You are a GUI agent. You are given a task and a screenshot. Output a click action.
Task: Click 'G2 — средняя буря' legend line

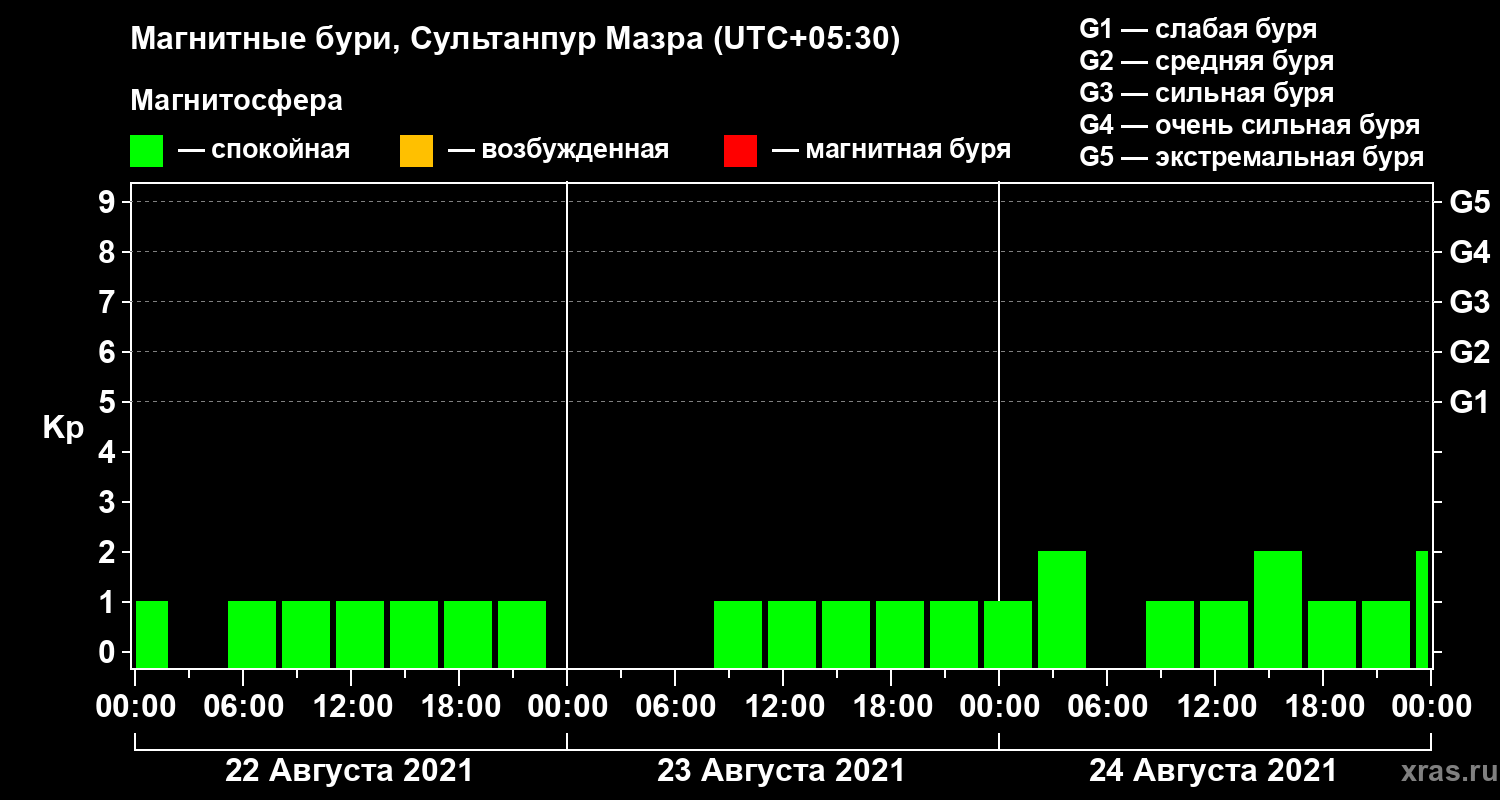click(x=1206, y=61)
